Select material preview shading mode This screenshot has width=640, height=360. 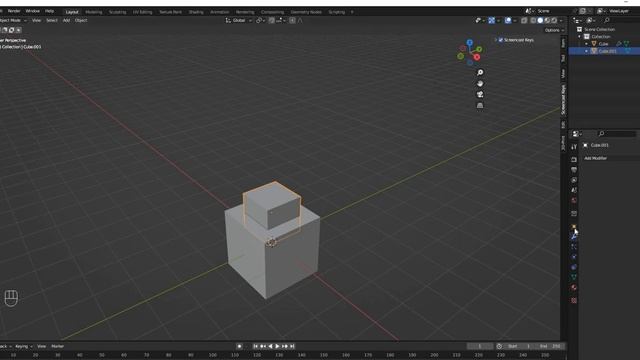[x=547, y=20]
